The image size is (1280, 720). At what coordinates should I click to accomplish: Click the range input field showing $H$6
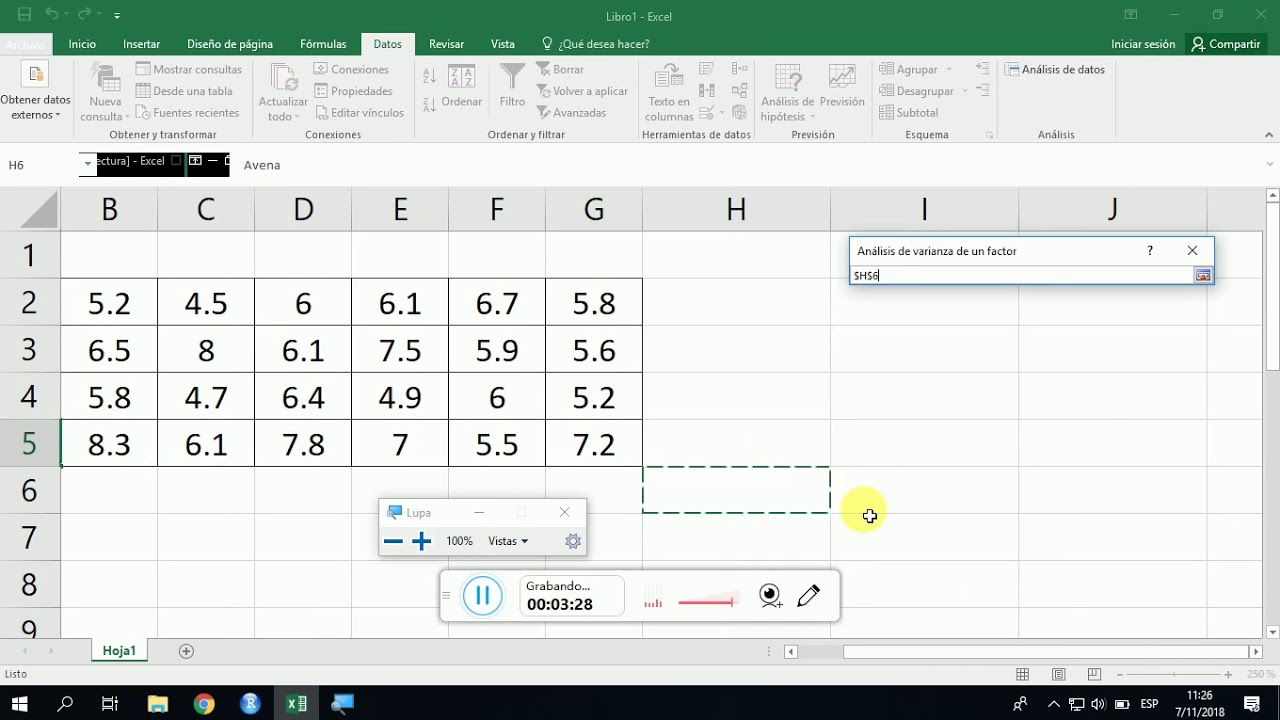pyautogui.click(x=1022, y=275)
